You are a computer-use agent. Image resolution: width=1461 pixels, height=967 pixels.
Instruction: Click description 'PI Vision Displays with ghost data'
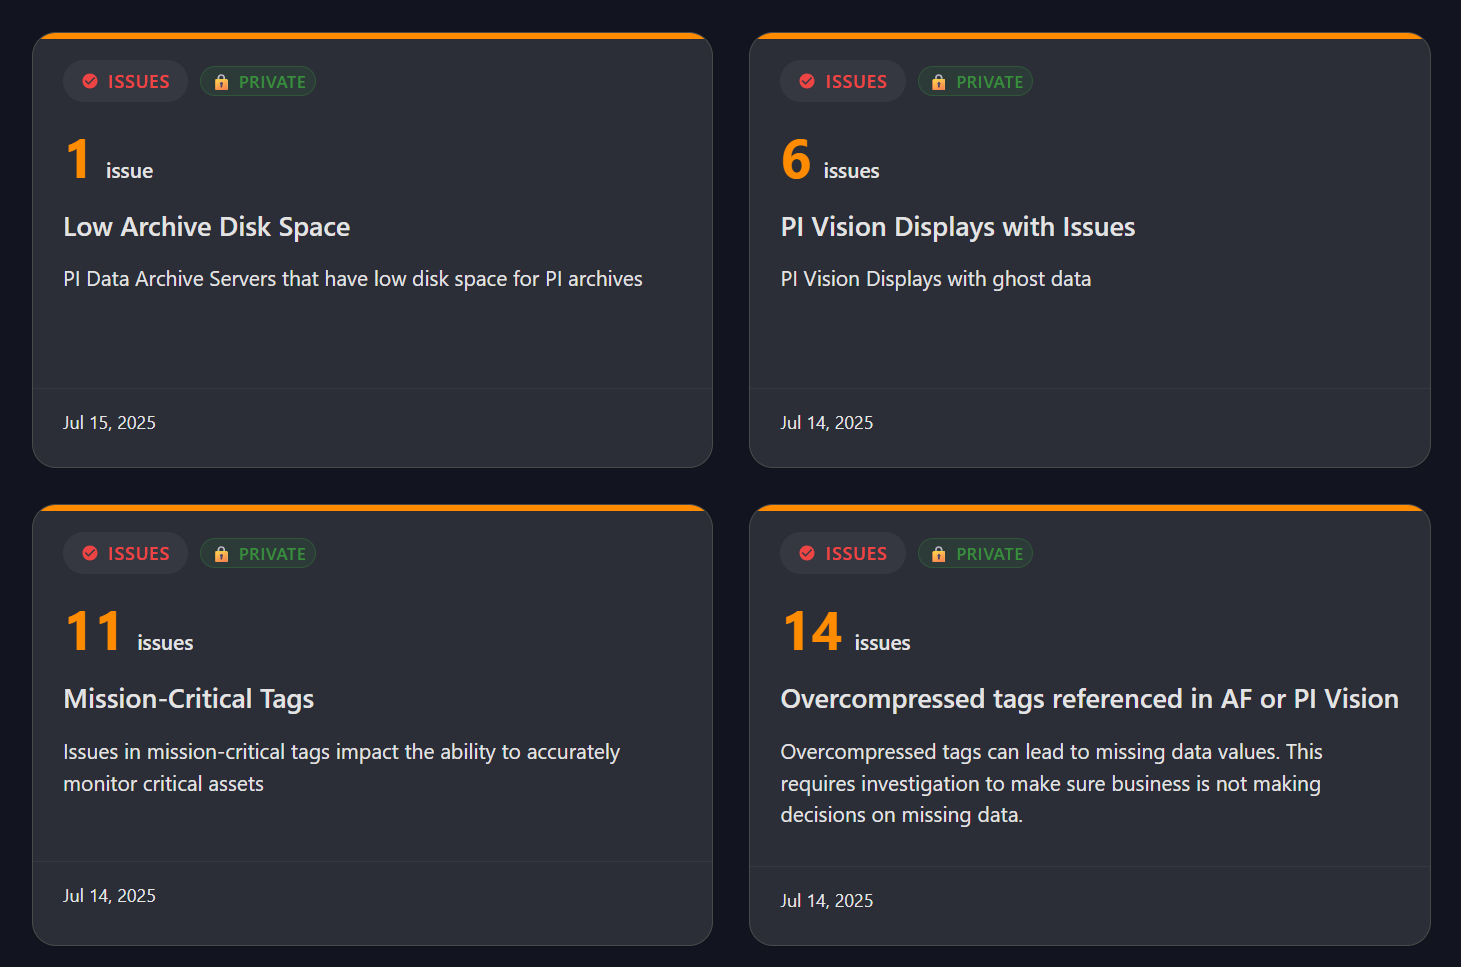pyautogui.click(x=936, y=279)
